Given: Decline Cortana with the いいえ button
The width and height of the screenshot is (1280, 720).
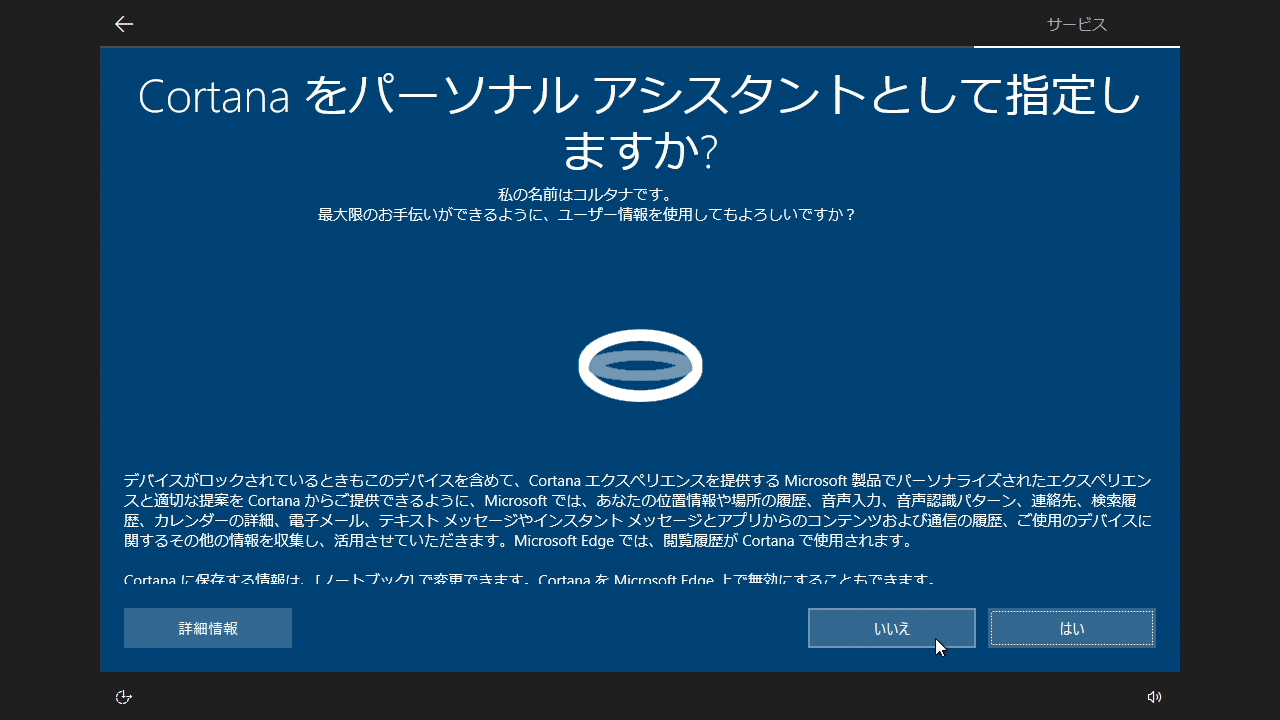Looking at the screenshot, I should [892, 628].
